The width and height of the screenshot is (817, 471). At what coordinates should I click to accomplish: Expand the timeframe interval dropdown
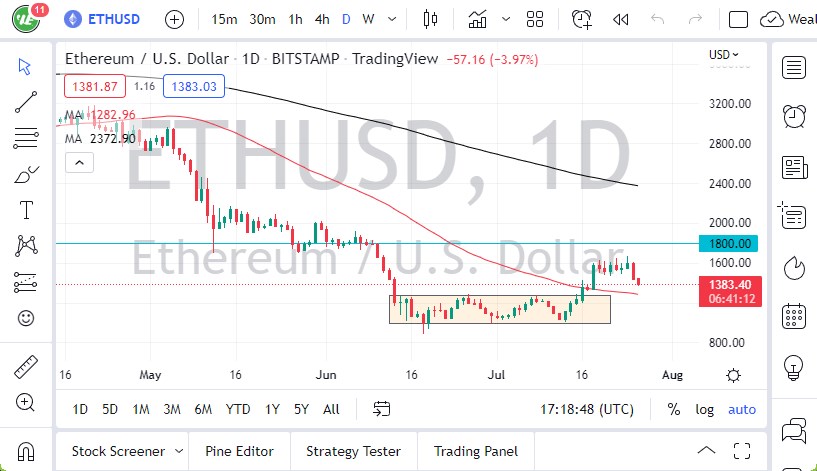tap(392, 20)
